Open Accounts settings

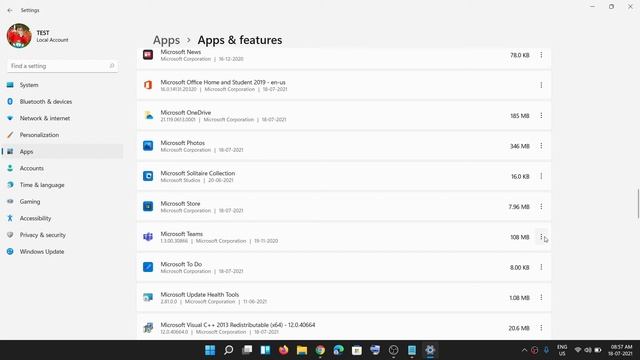62,168
